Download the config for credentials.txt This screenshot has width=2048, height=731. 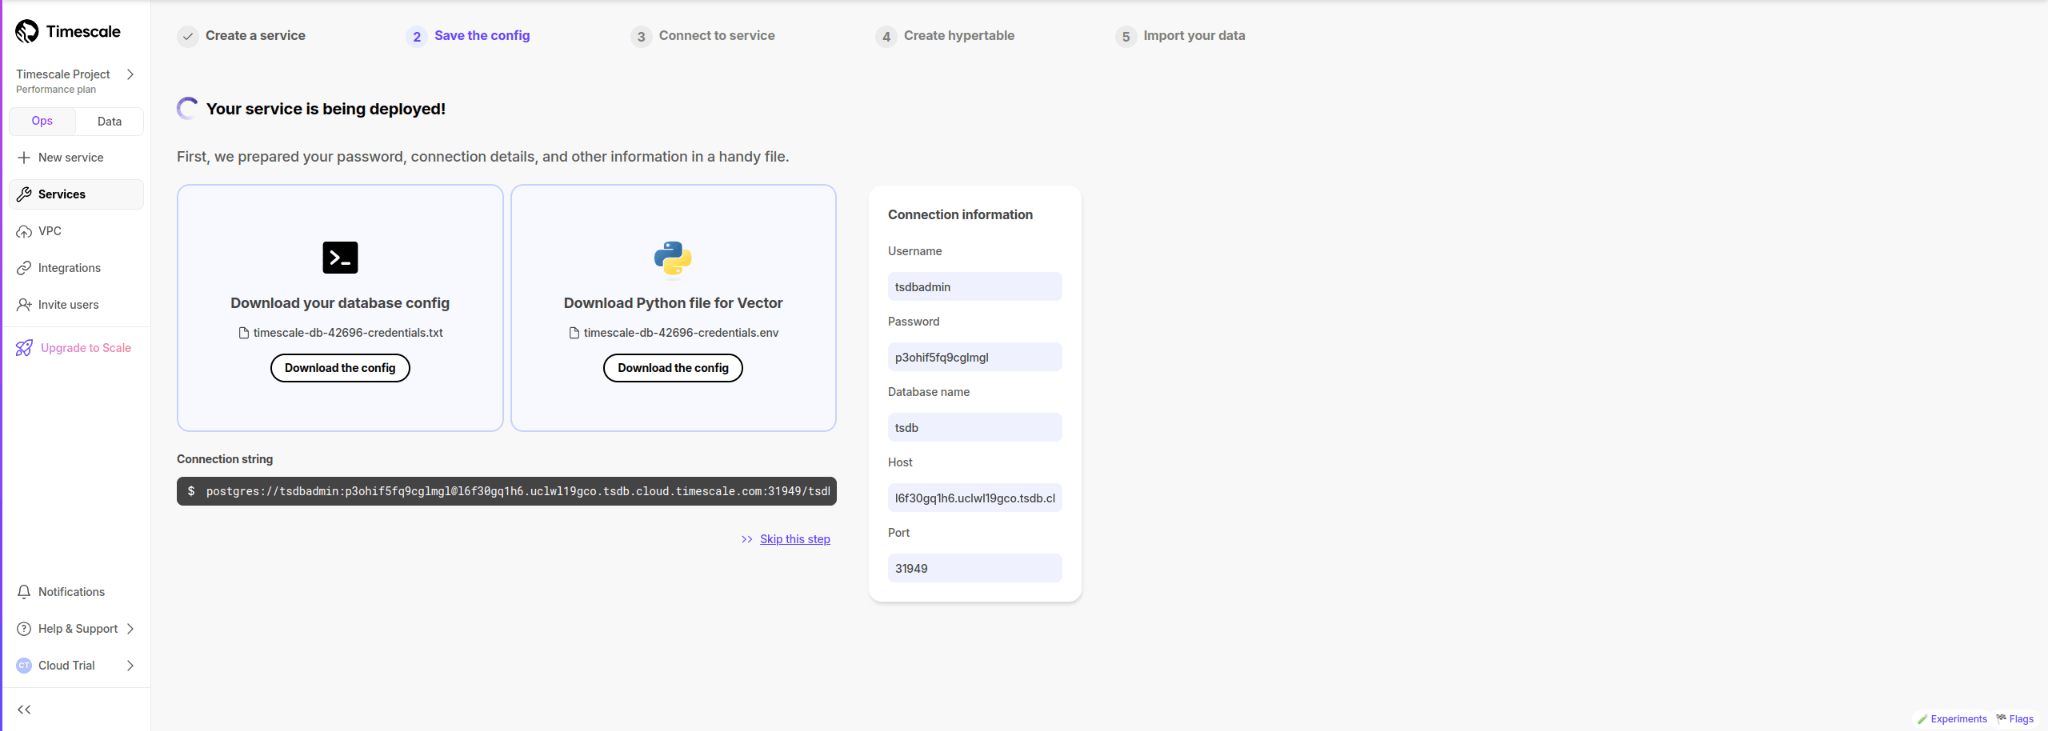pos(340,368)
